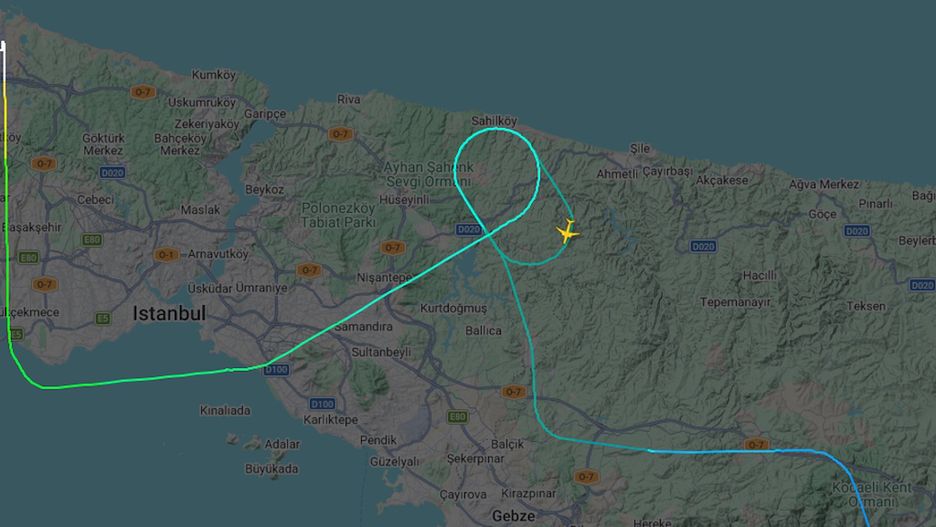Click the yellow airplane icon
936x527 pixels.
(x=566, y=232)
